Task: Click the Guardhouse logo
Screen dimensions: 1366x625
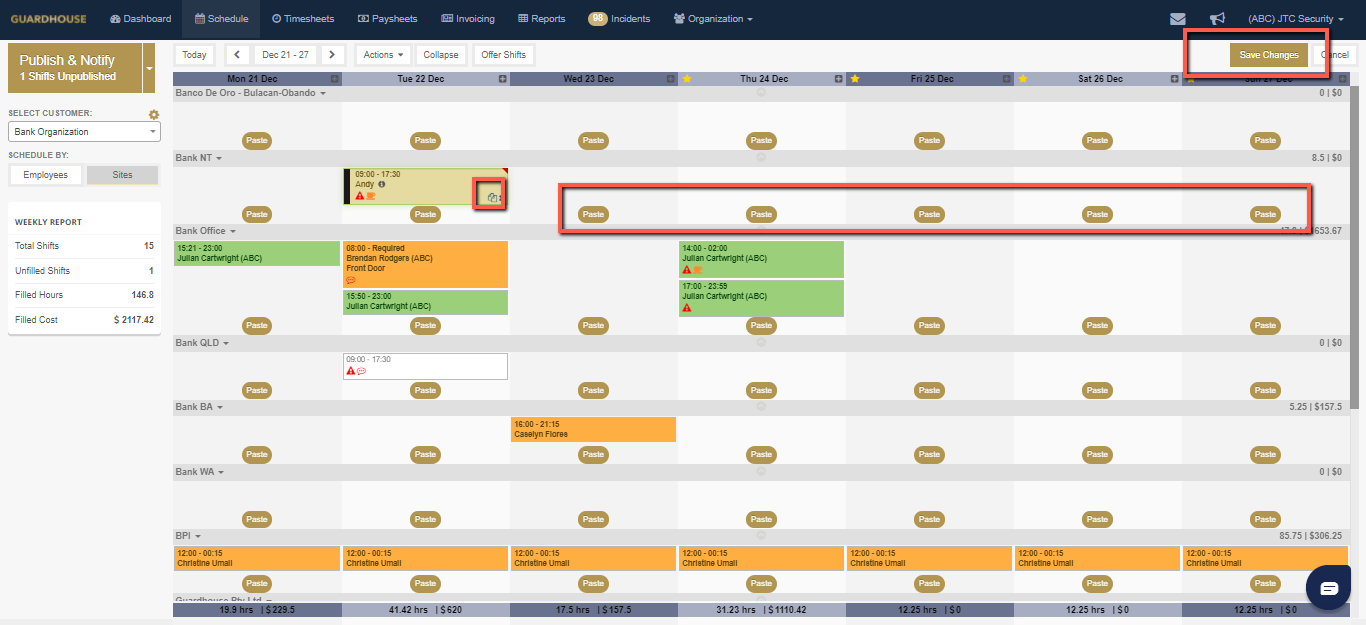Action: point(48,19)
